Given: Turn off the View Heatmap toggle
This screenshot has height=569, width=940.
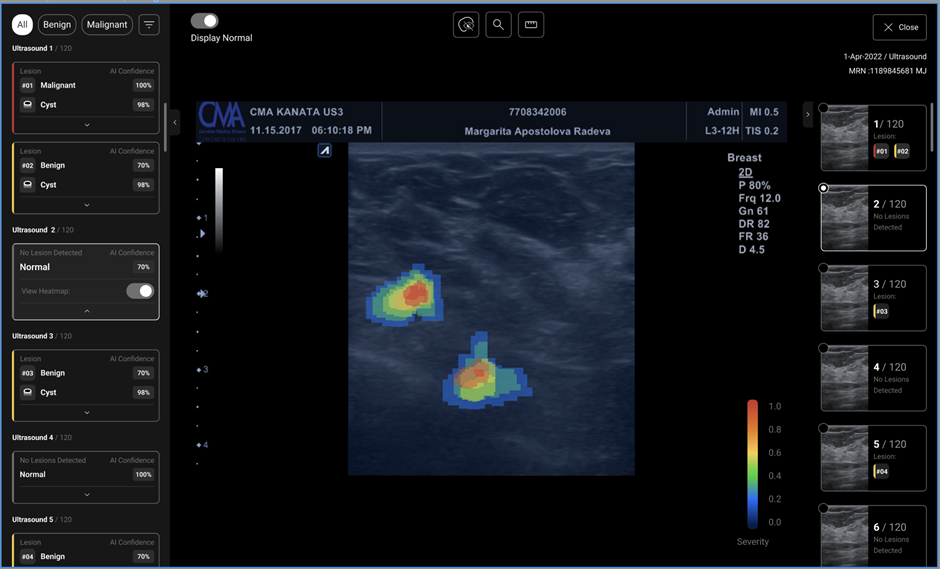Looking at the screenshot, I should (x=140, y=291).
